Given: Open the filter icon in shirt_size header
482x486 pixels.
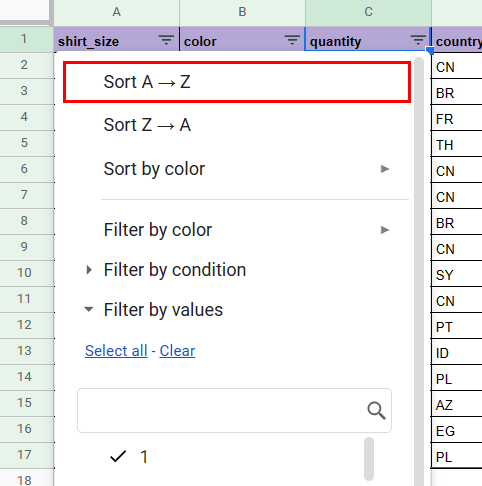Looking at the screenshot, I should 166,40.
